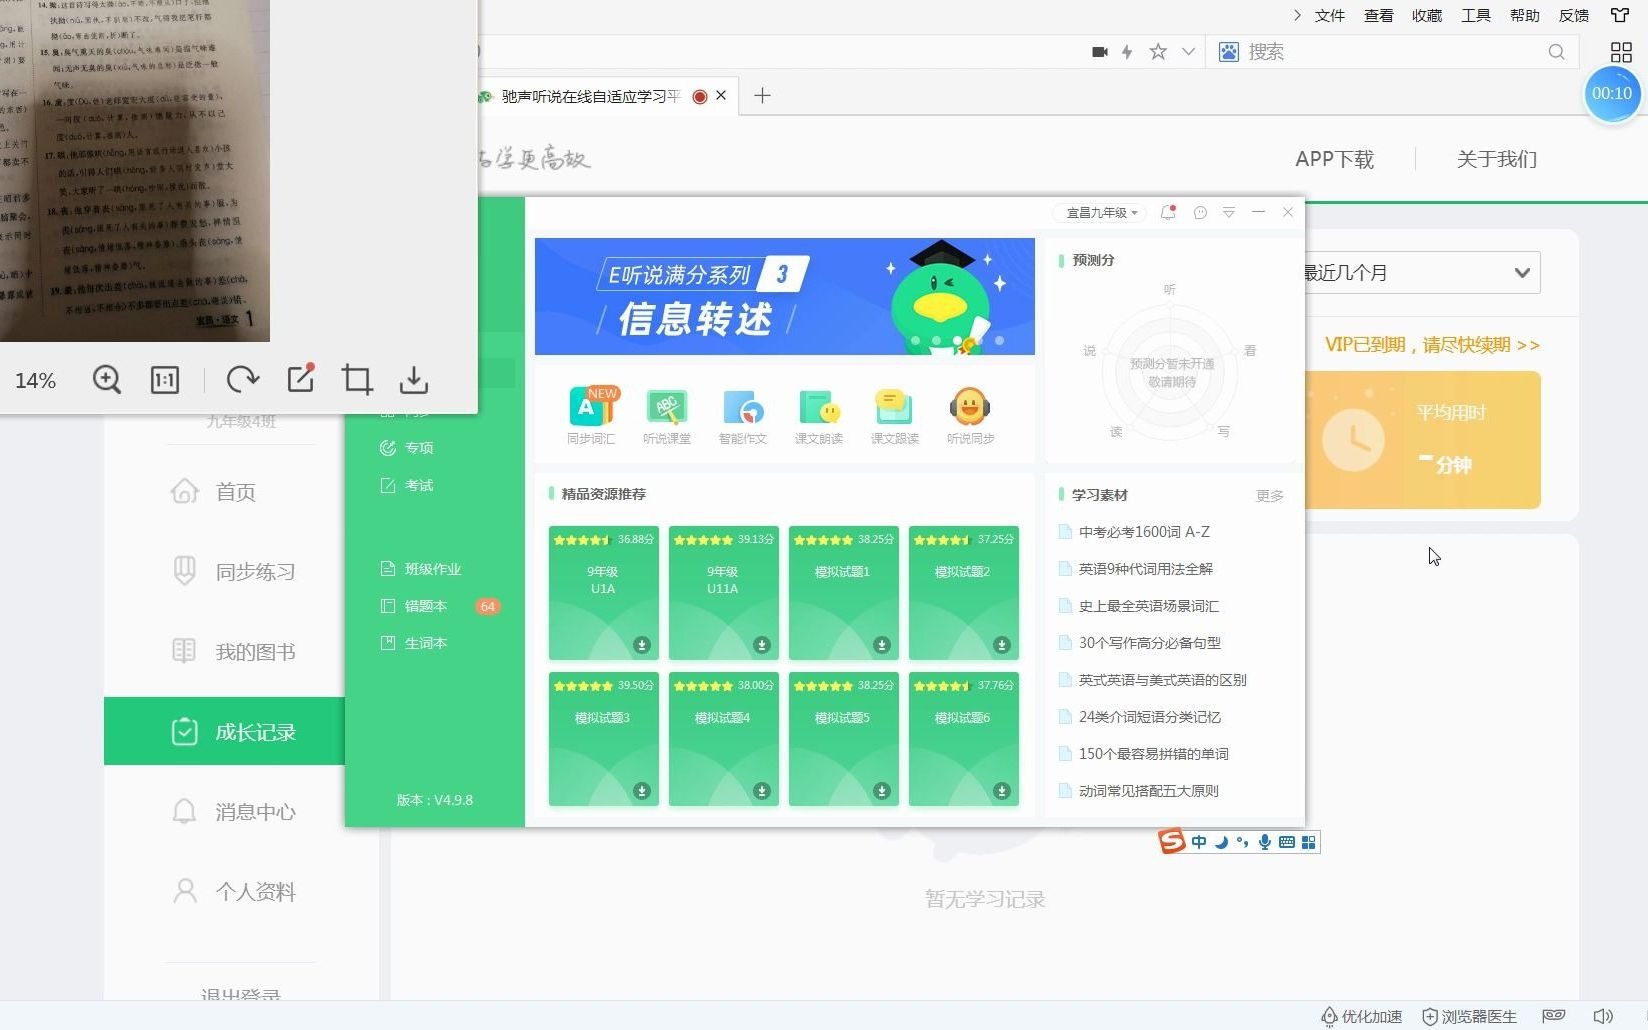Open notification bell in app window
Viewport: 1648px width, 1030px height.
[x=1167, y=212]
